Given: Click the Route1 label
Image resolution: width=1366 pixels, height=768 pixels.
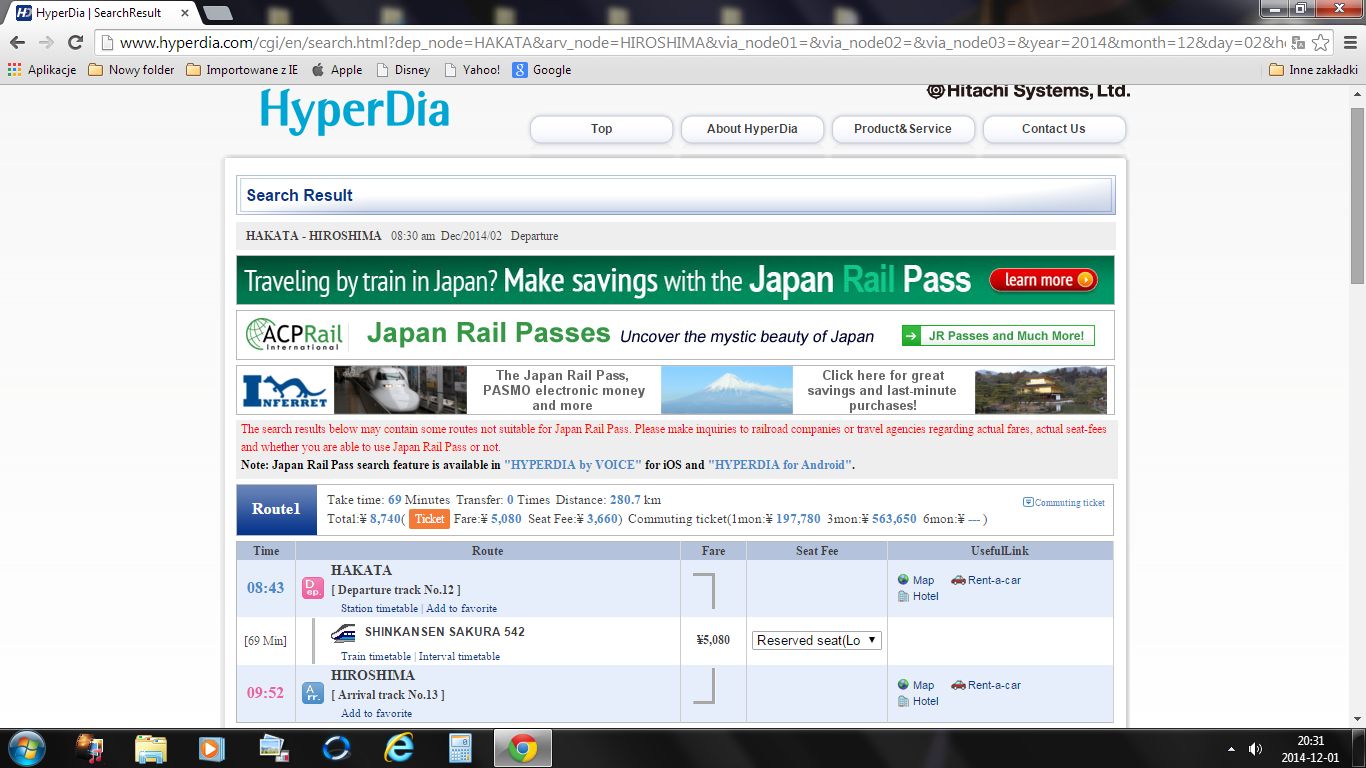Looking at the screenshot, I should (277, 509).
